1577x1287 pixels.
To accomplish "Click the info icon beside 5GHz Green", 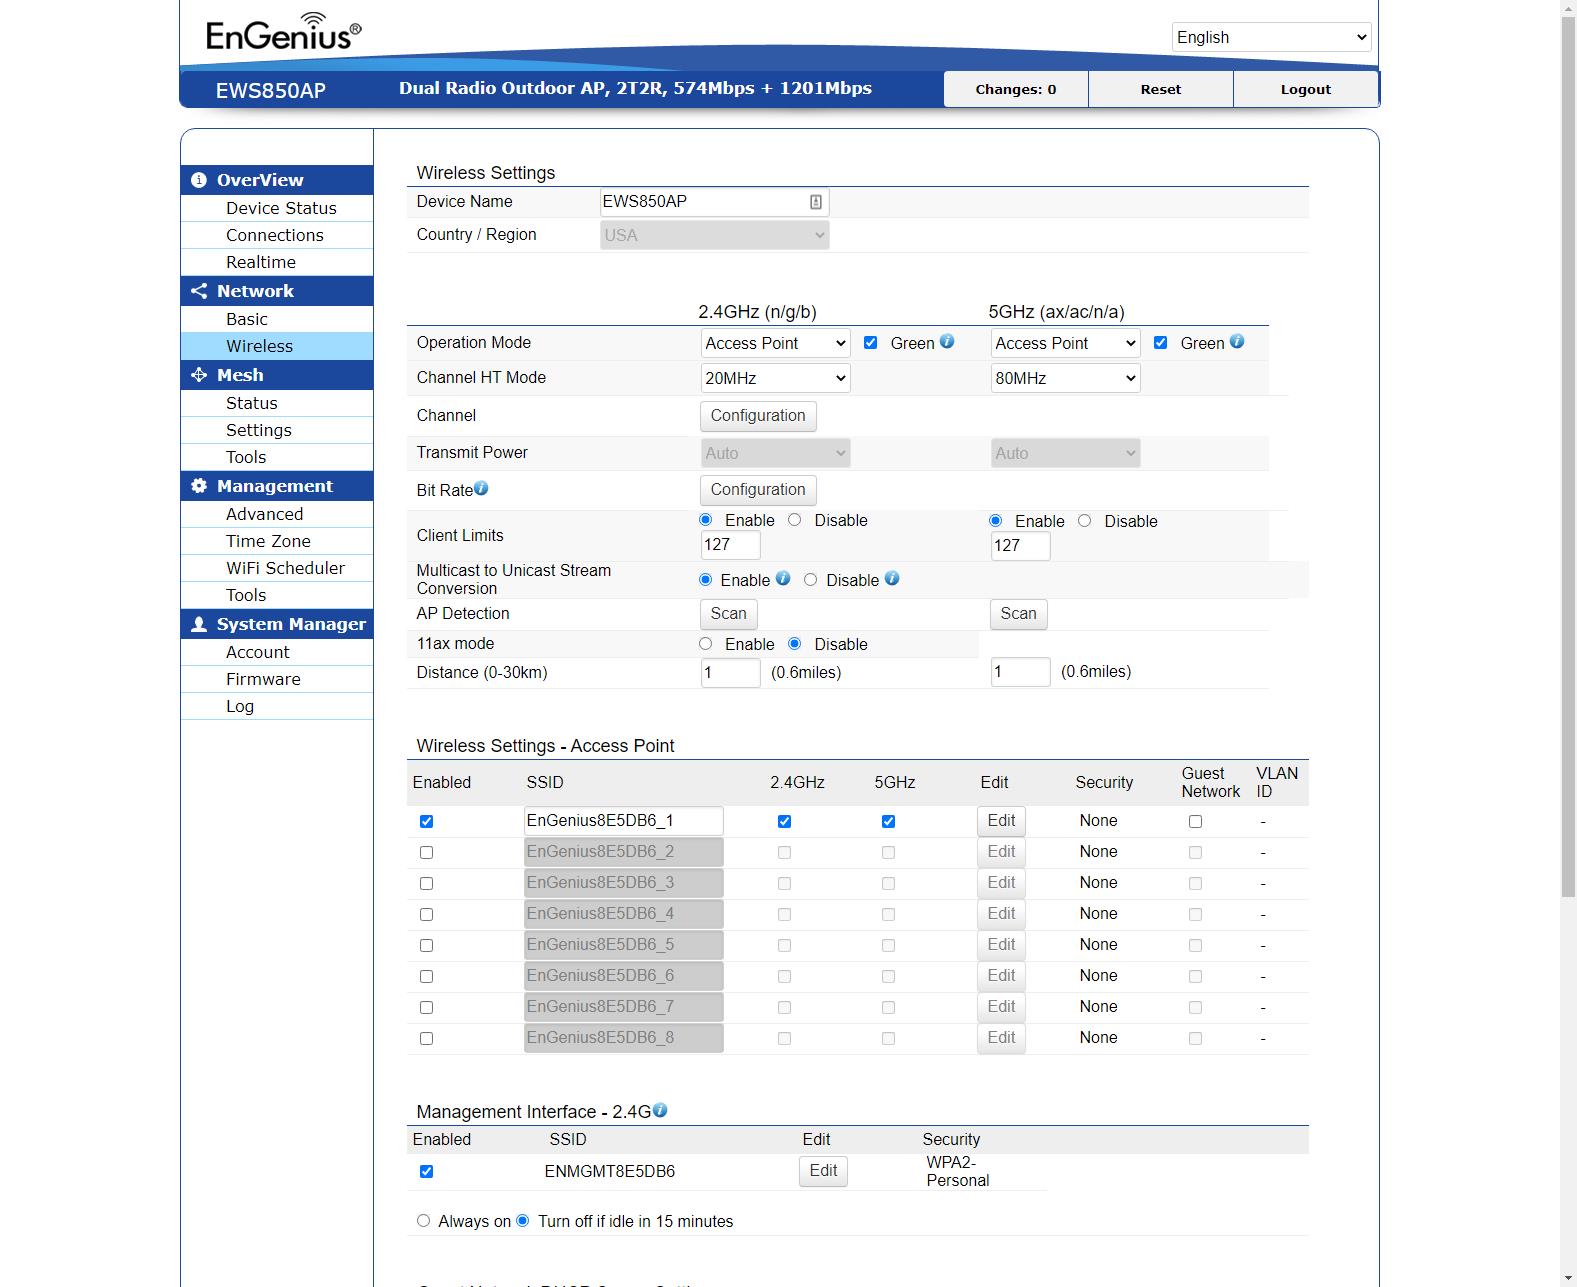I will coord(1237,342).
